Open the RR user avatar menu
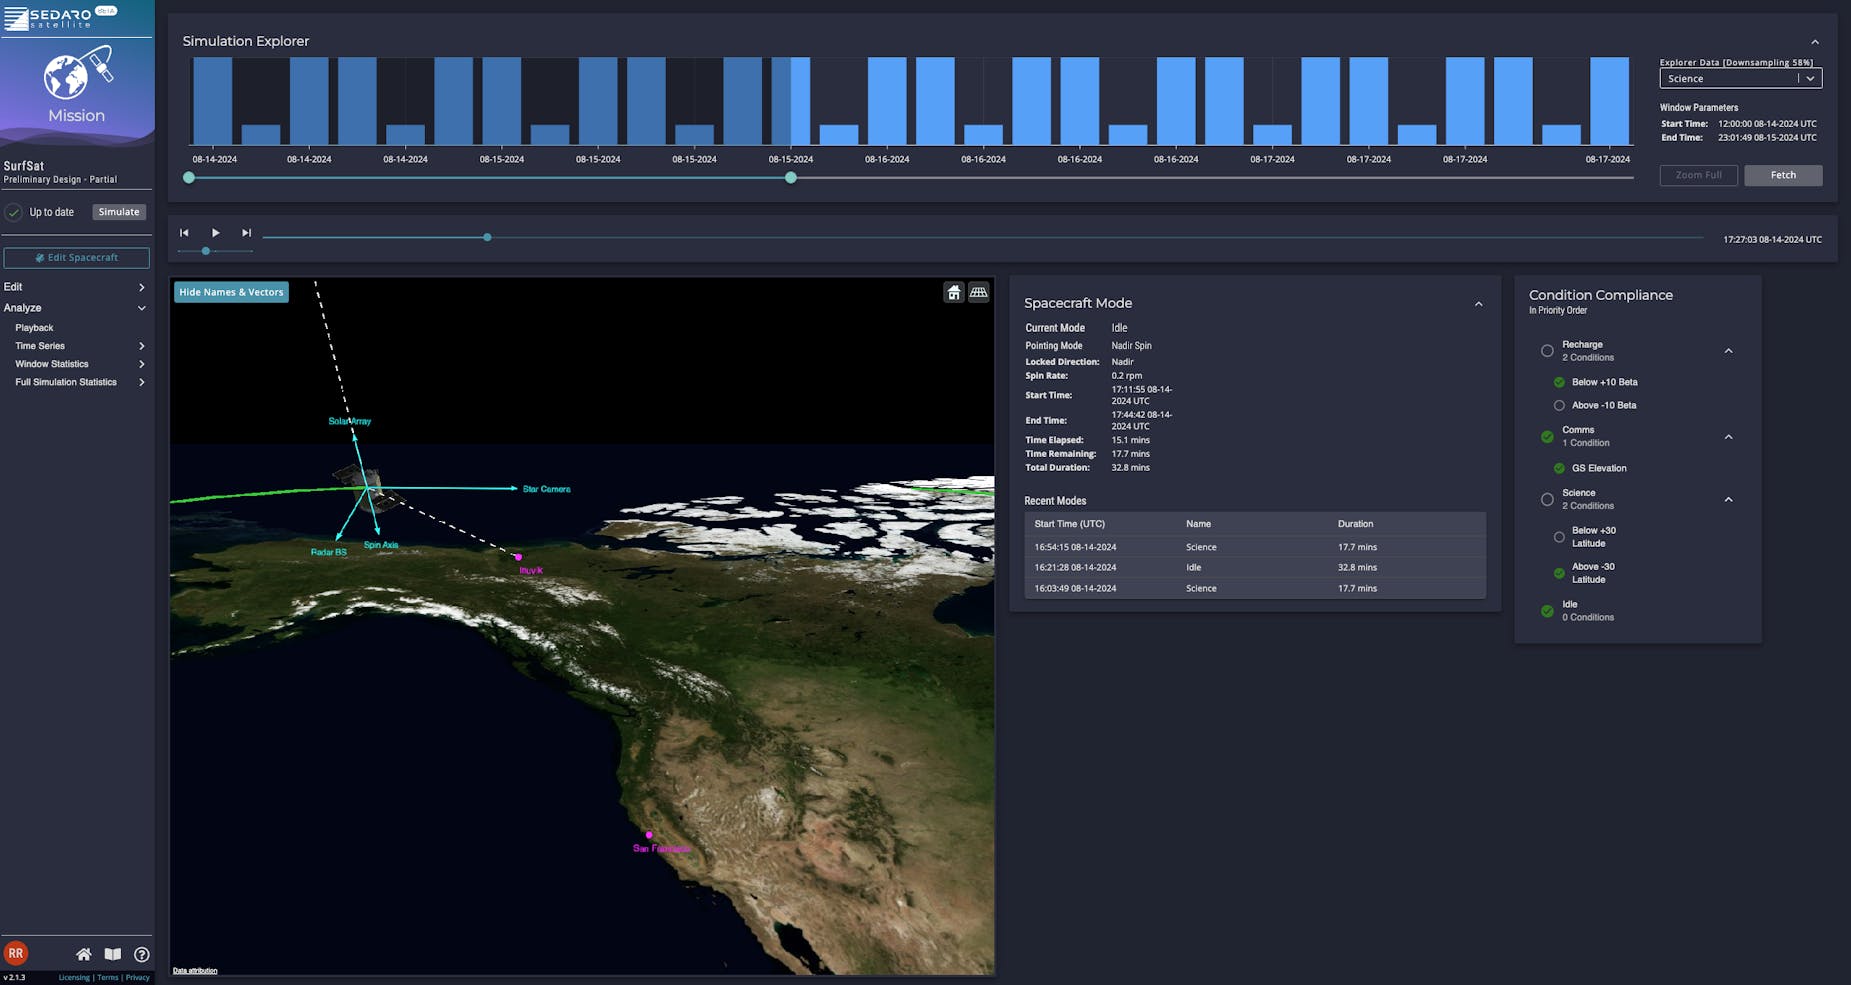Viewport: 1851px width, 985px height. click(16, 953)
